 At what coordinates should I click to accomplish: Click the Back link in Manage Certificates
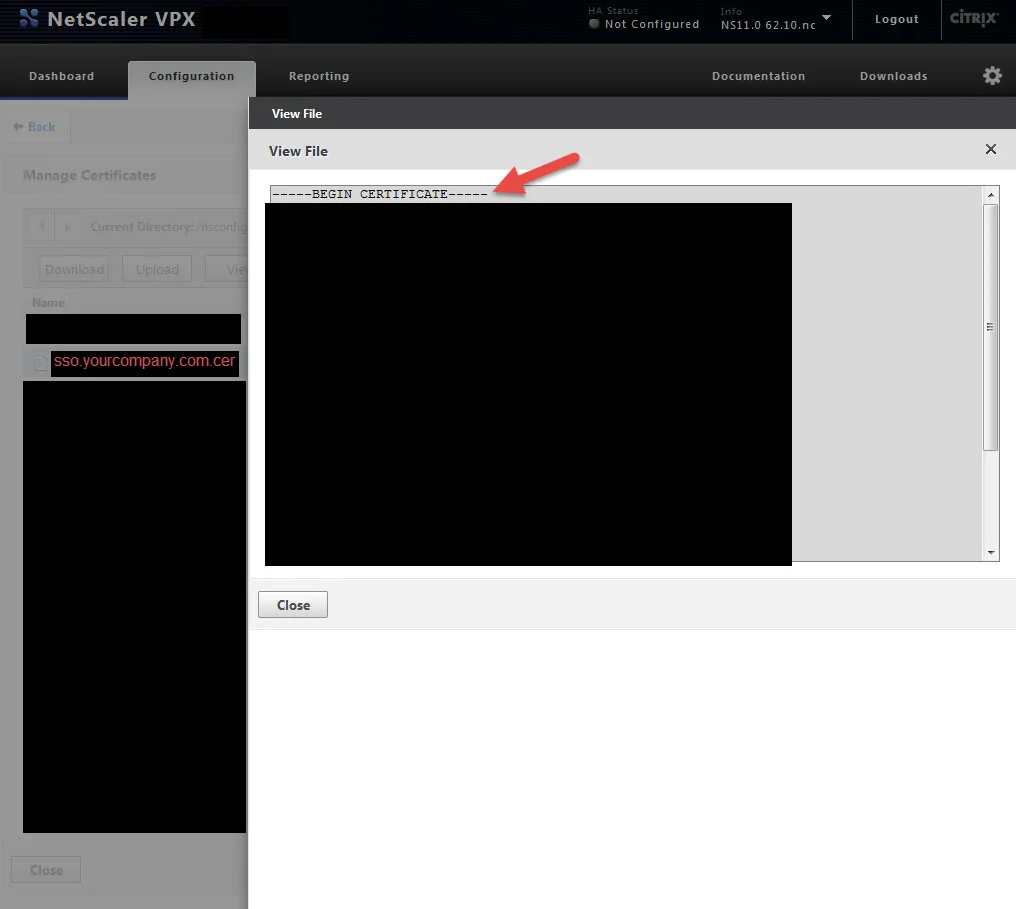35,127
